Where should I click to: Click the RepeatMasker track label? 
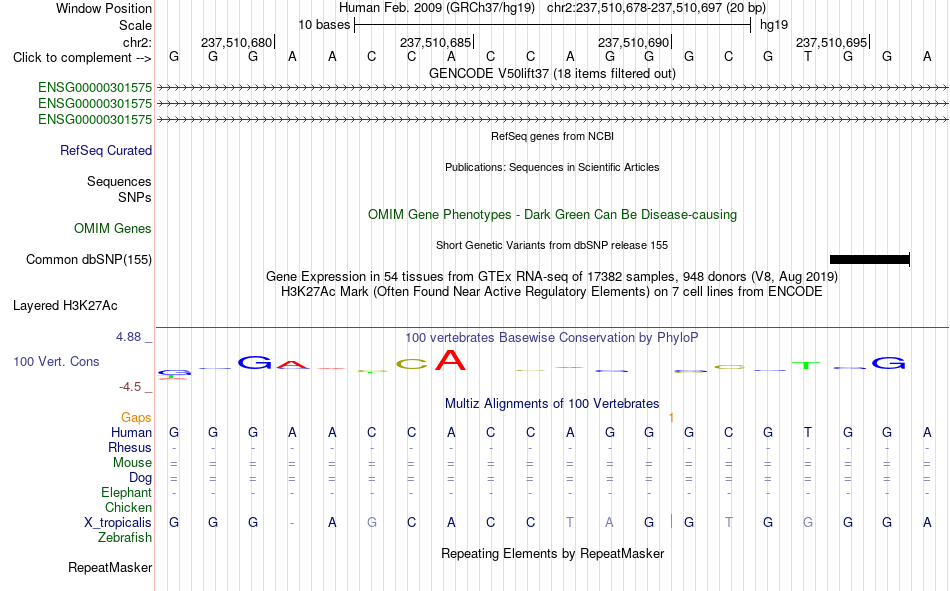click(110, 568)
